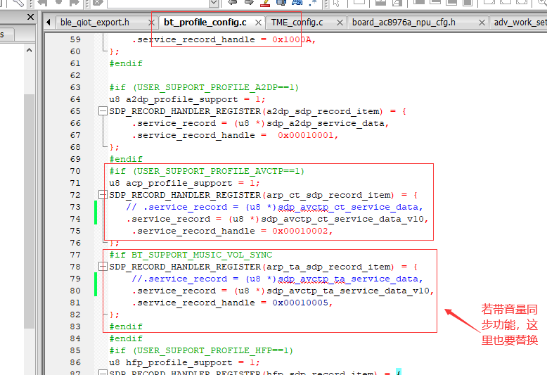Click the highlighter marker toolbar icon
The image size is (548, 375).
click(265, 3)
